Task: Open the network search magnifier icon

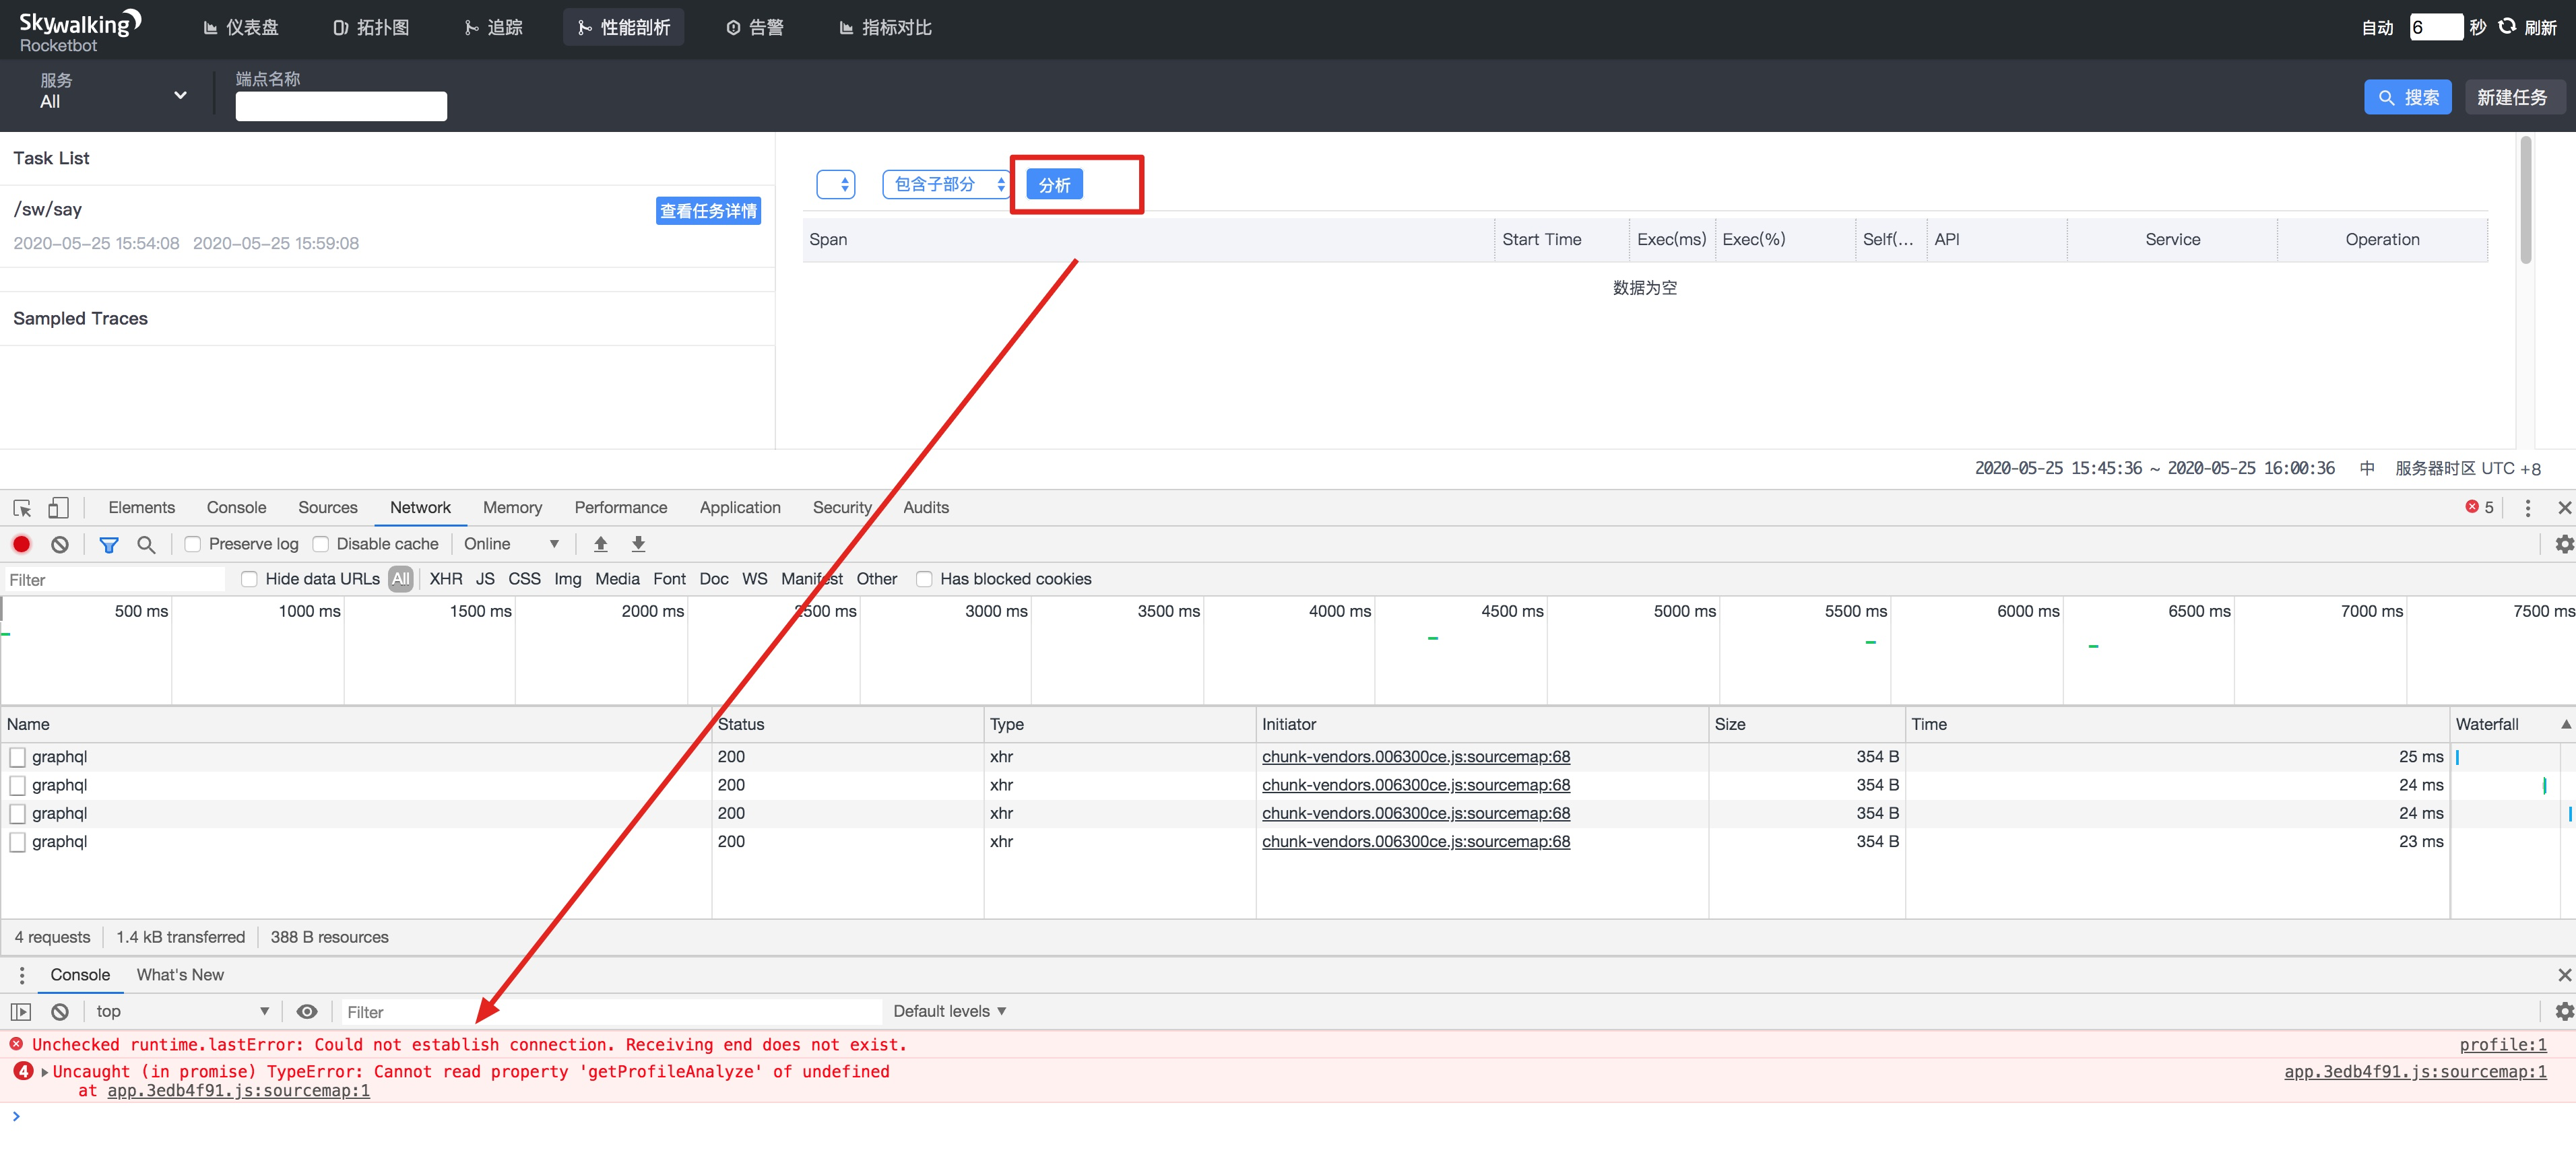Action: click(x=146, y=545)
